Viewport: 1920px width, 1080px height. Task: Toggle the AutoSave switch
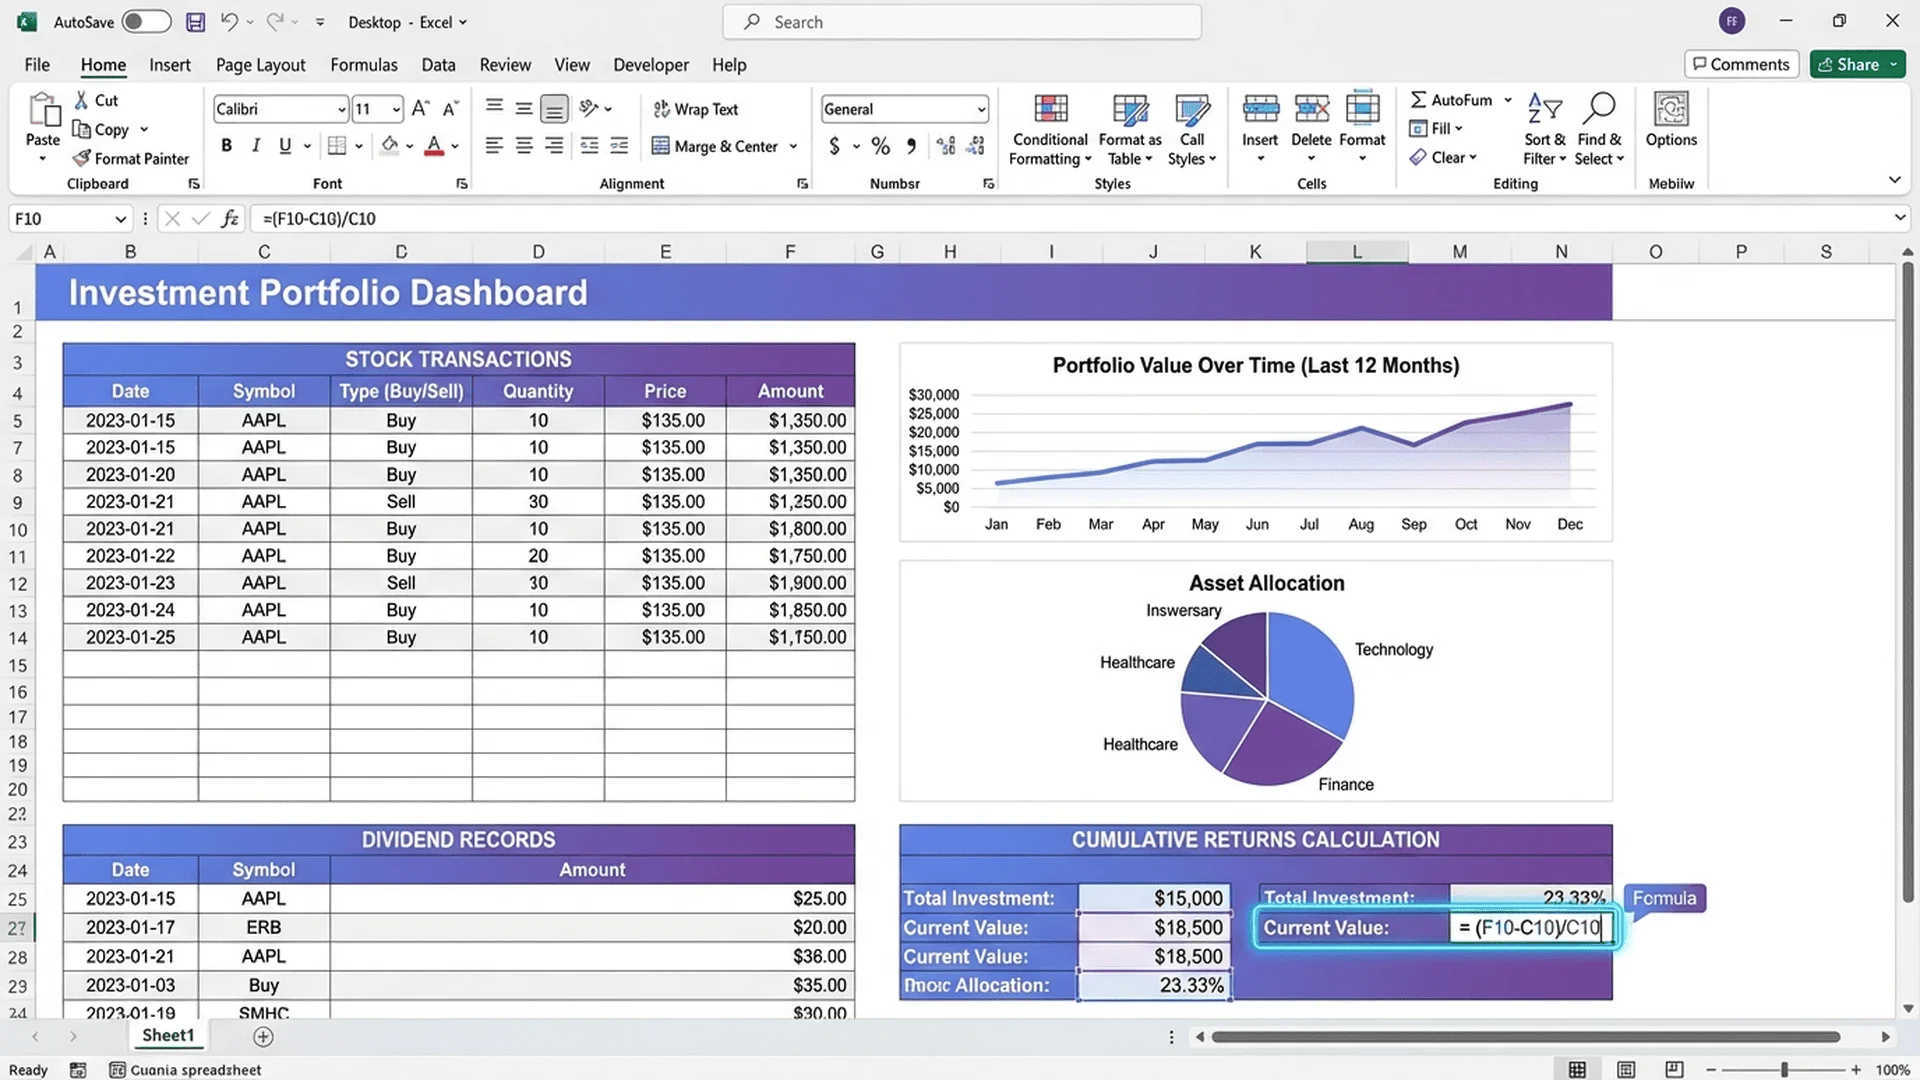pos(146,22)
